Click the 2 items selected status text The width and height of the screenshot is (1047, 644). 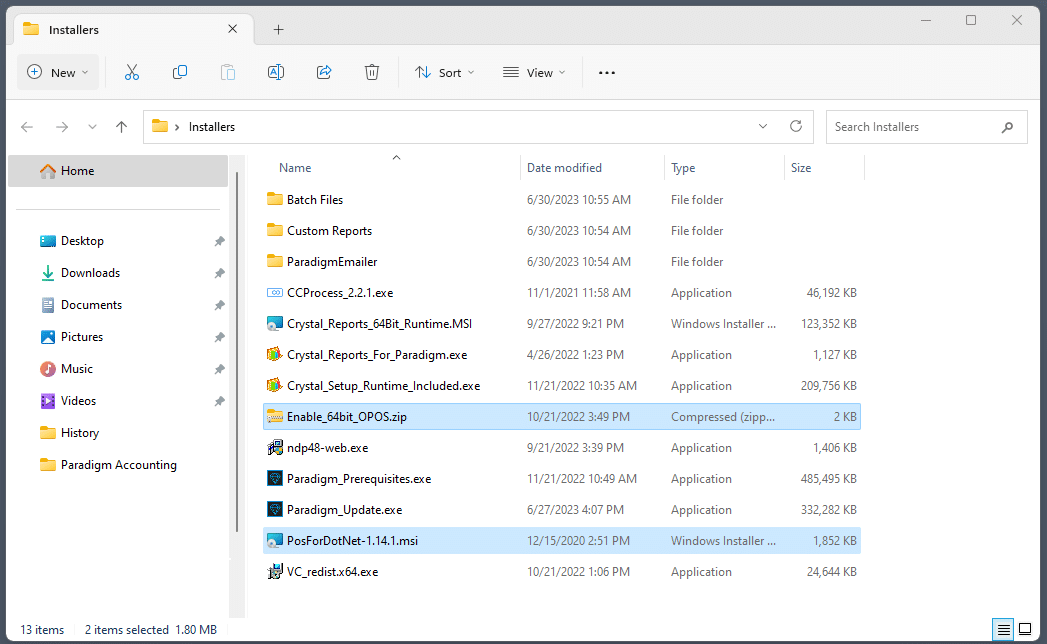127,630
